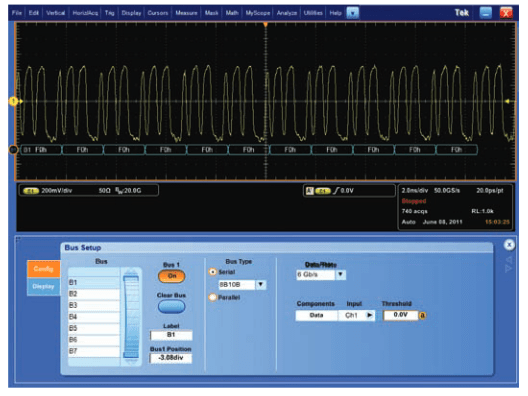Click the trigger level arrow on right edge
This screenshot has height=396, width=528.
click(x=507, y=101)
